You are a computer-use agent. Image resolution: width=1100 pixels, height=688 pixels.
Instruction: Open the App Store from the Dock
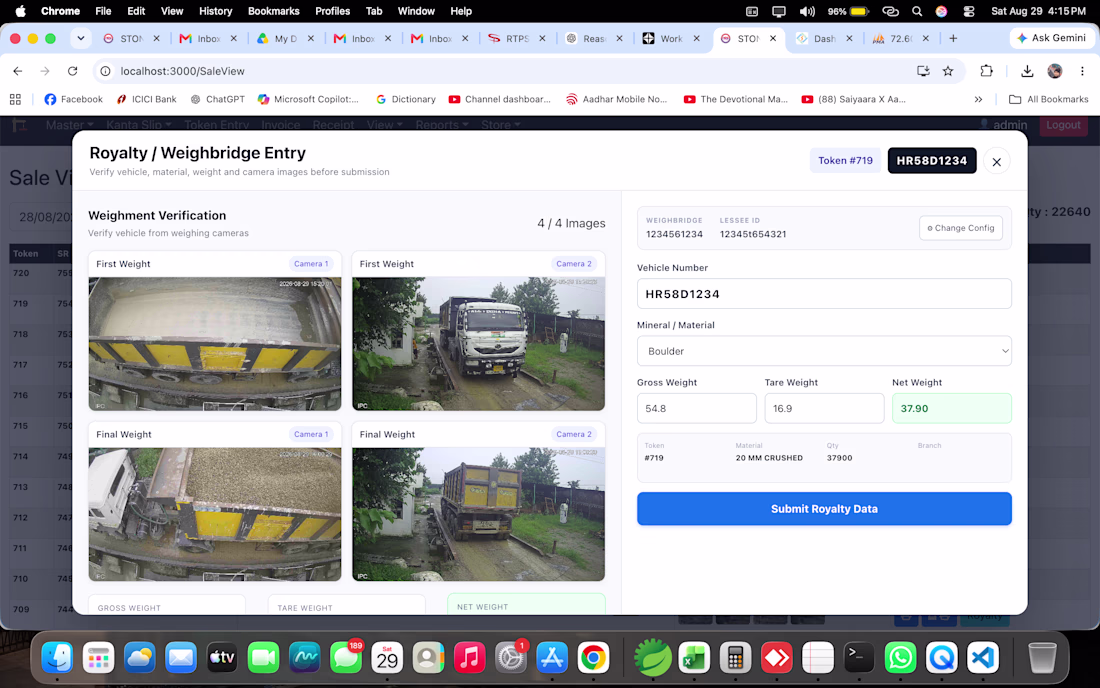tap(552, 658)
